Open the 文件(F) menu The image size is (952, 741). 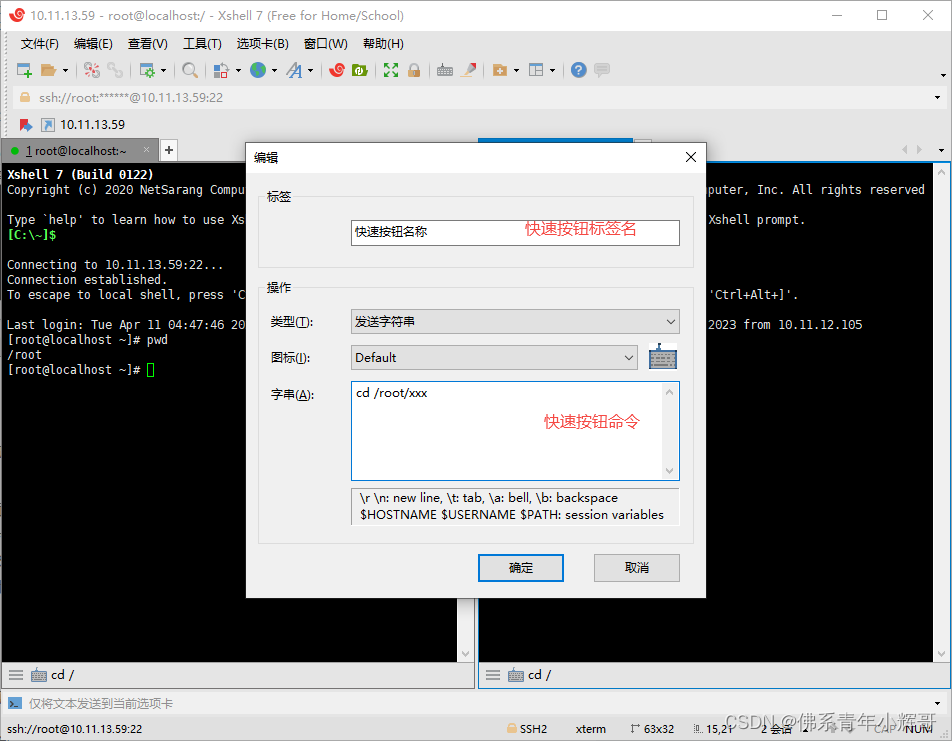[x=39, y=44]
